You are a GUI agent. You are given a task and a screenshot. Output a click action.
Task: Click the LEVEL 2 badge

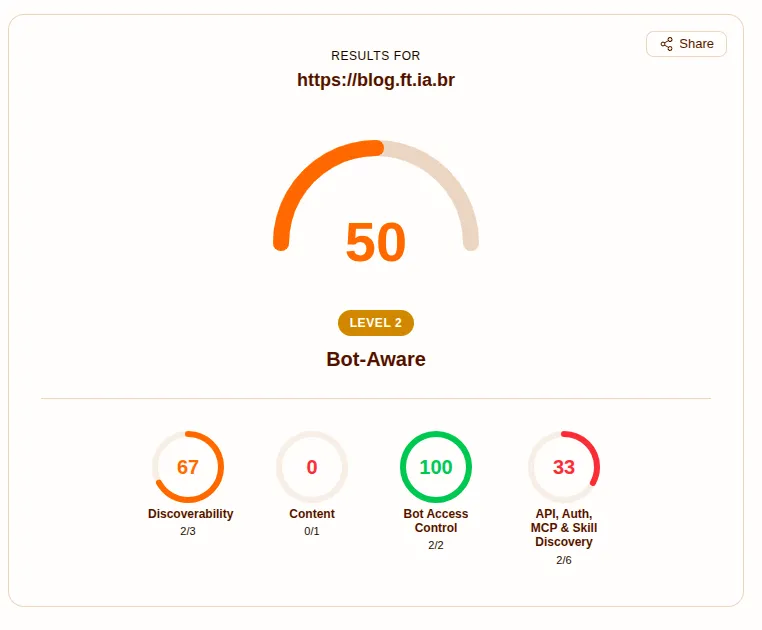coord(376,323)
